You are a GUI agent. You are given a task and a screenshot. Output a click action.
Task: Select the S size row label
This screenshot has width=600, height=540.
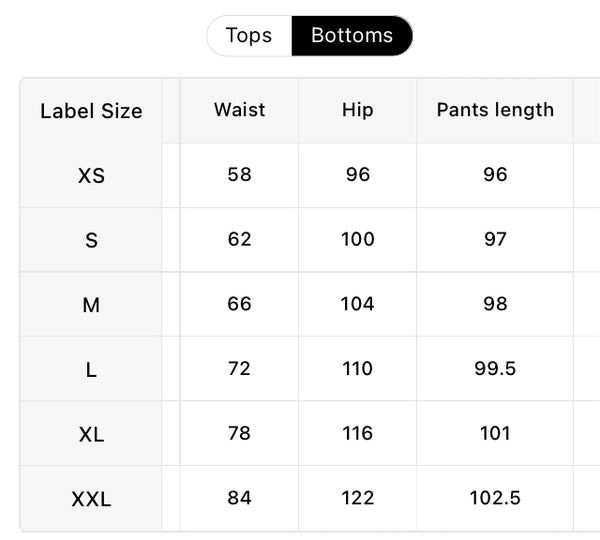coord(91,240)
